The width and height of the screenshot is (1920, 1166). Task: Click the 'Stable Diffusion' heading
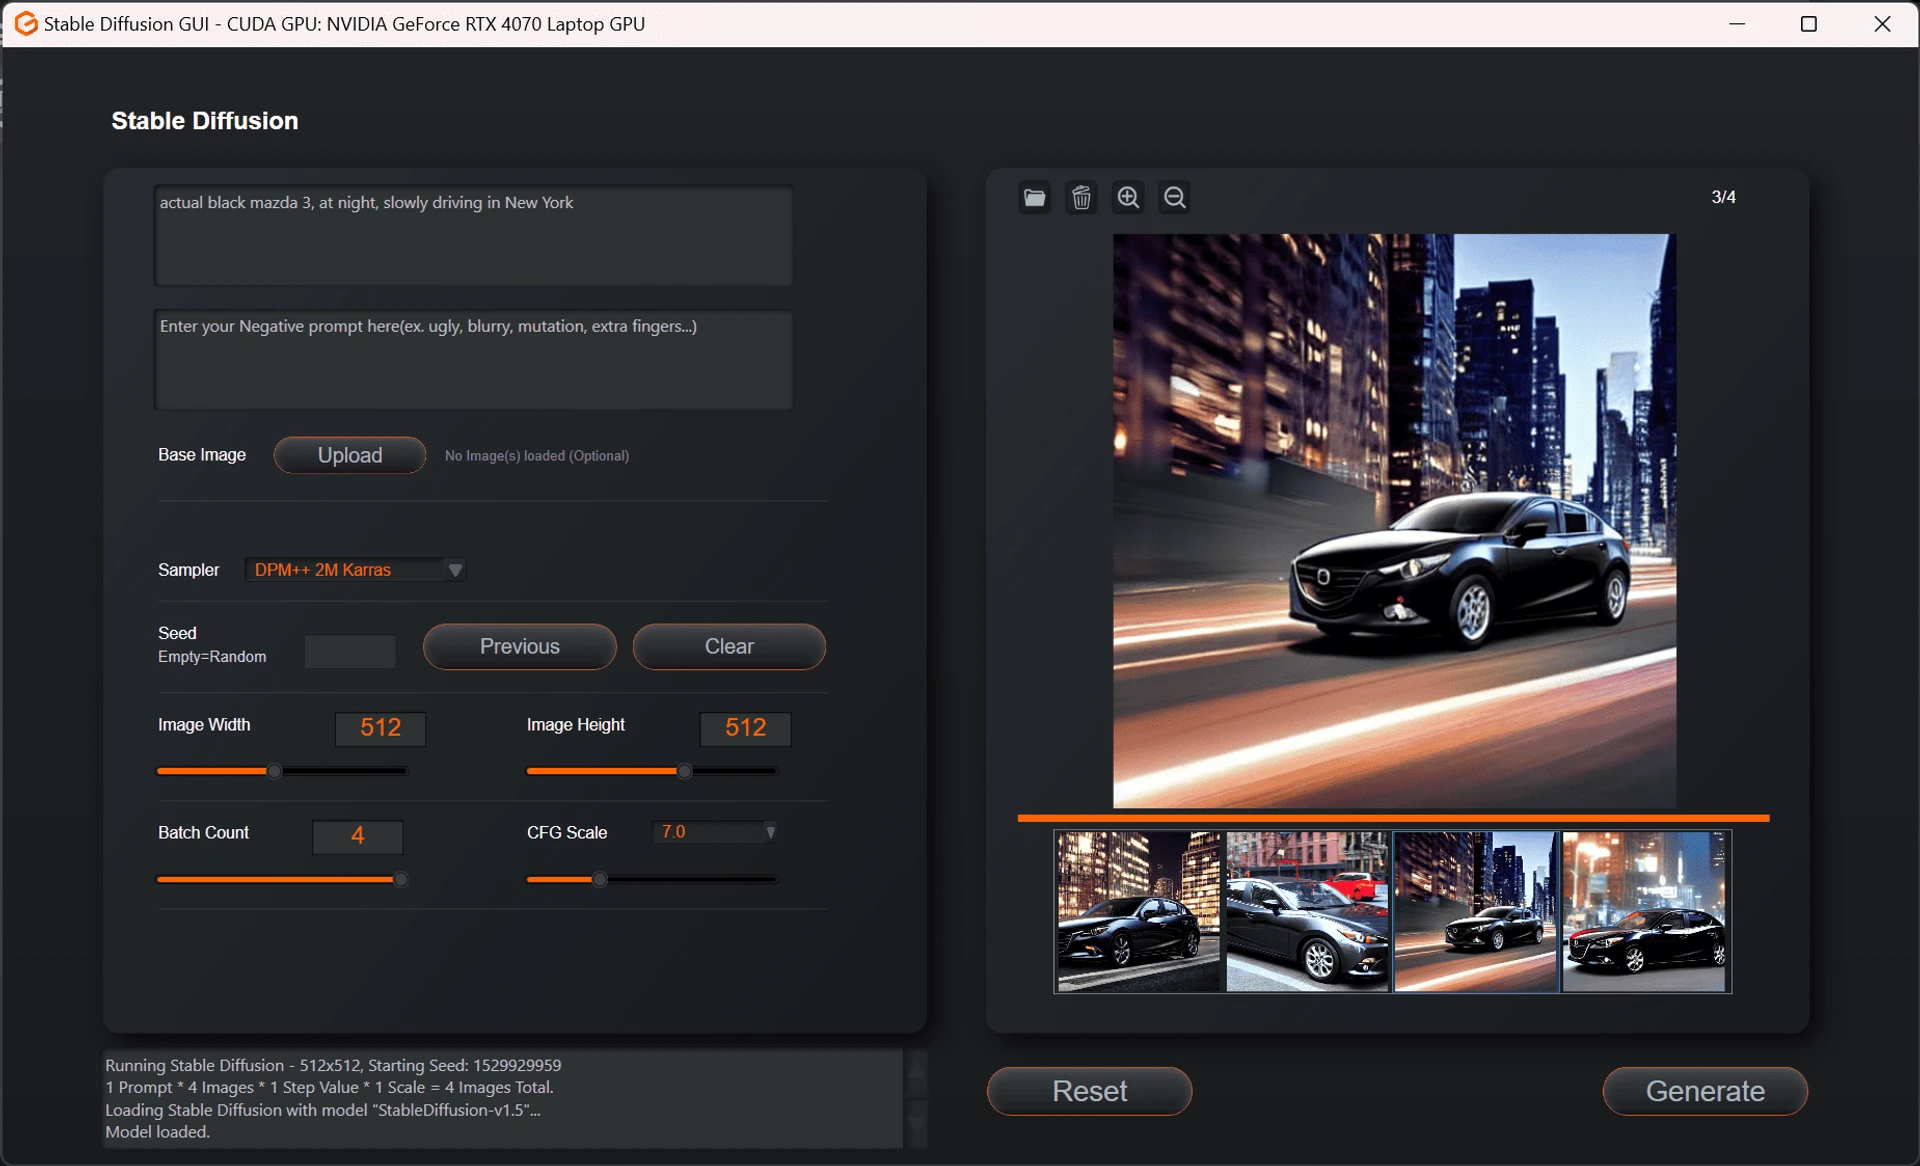coord(205,121)
